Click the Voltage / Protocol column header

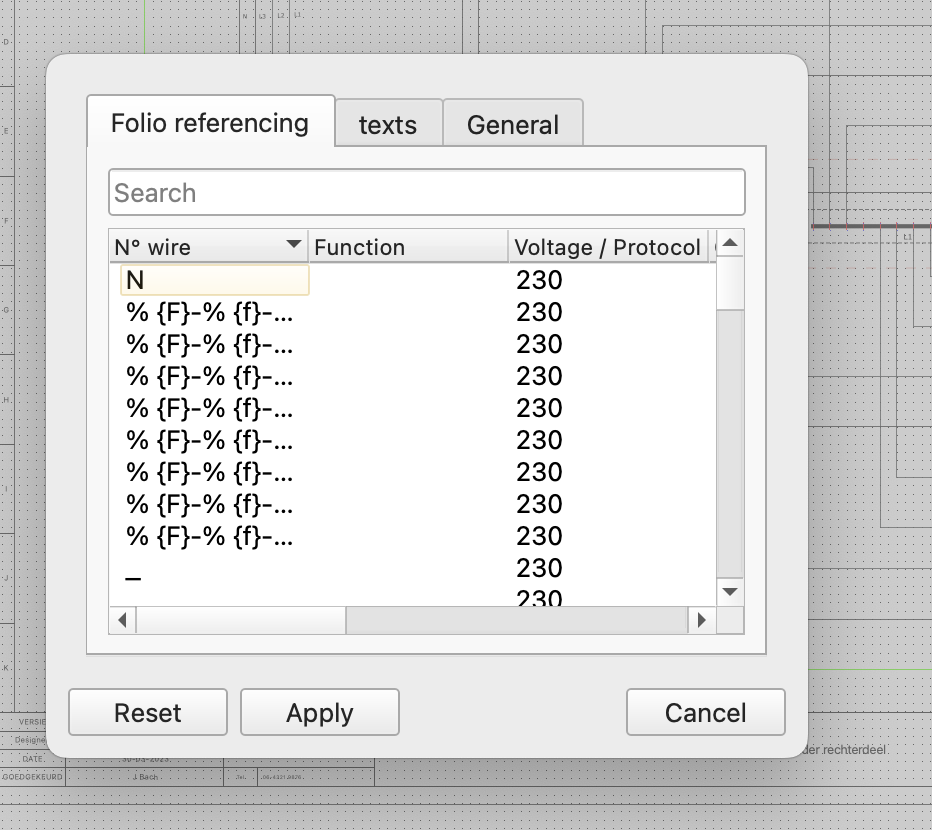pyautogui.click(x=607, y=247)
